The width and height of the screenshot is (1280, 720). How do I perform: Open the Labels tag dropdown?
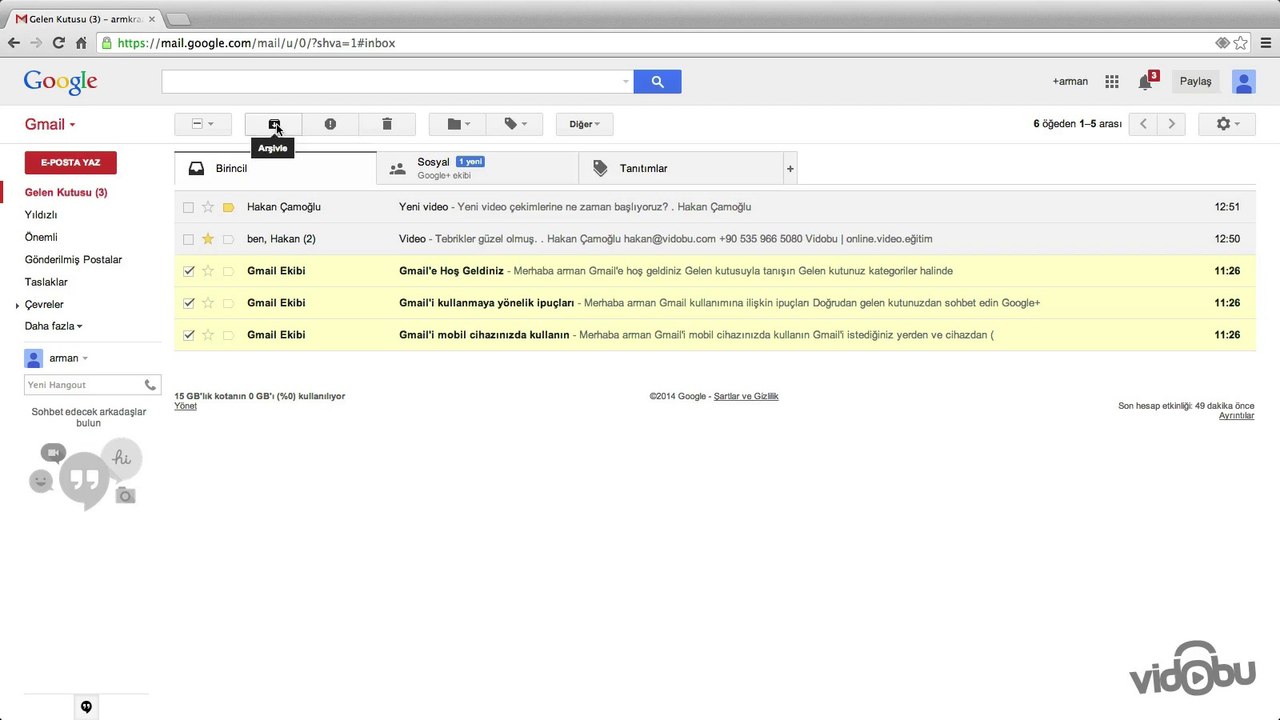514,124
